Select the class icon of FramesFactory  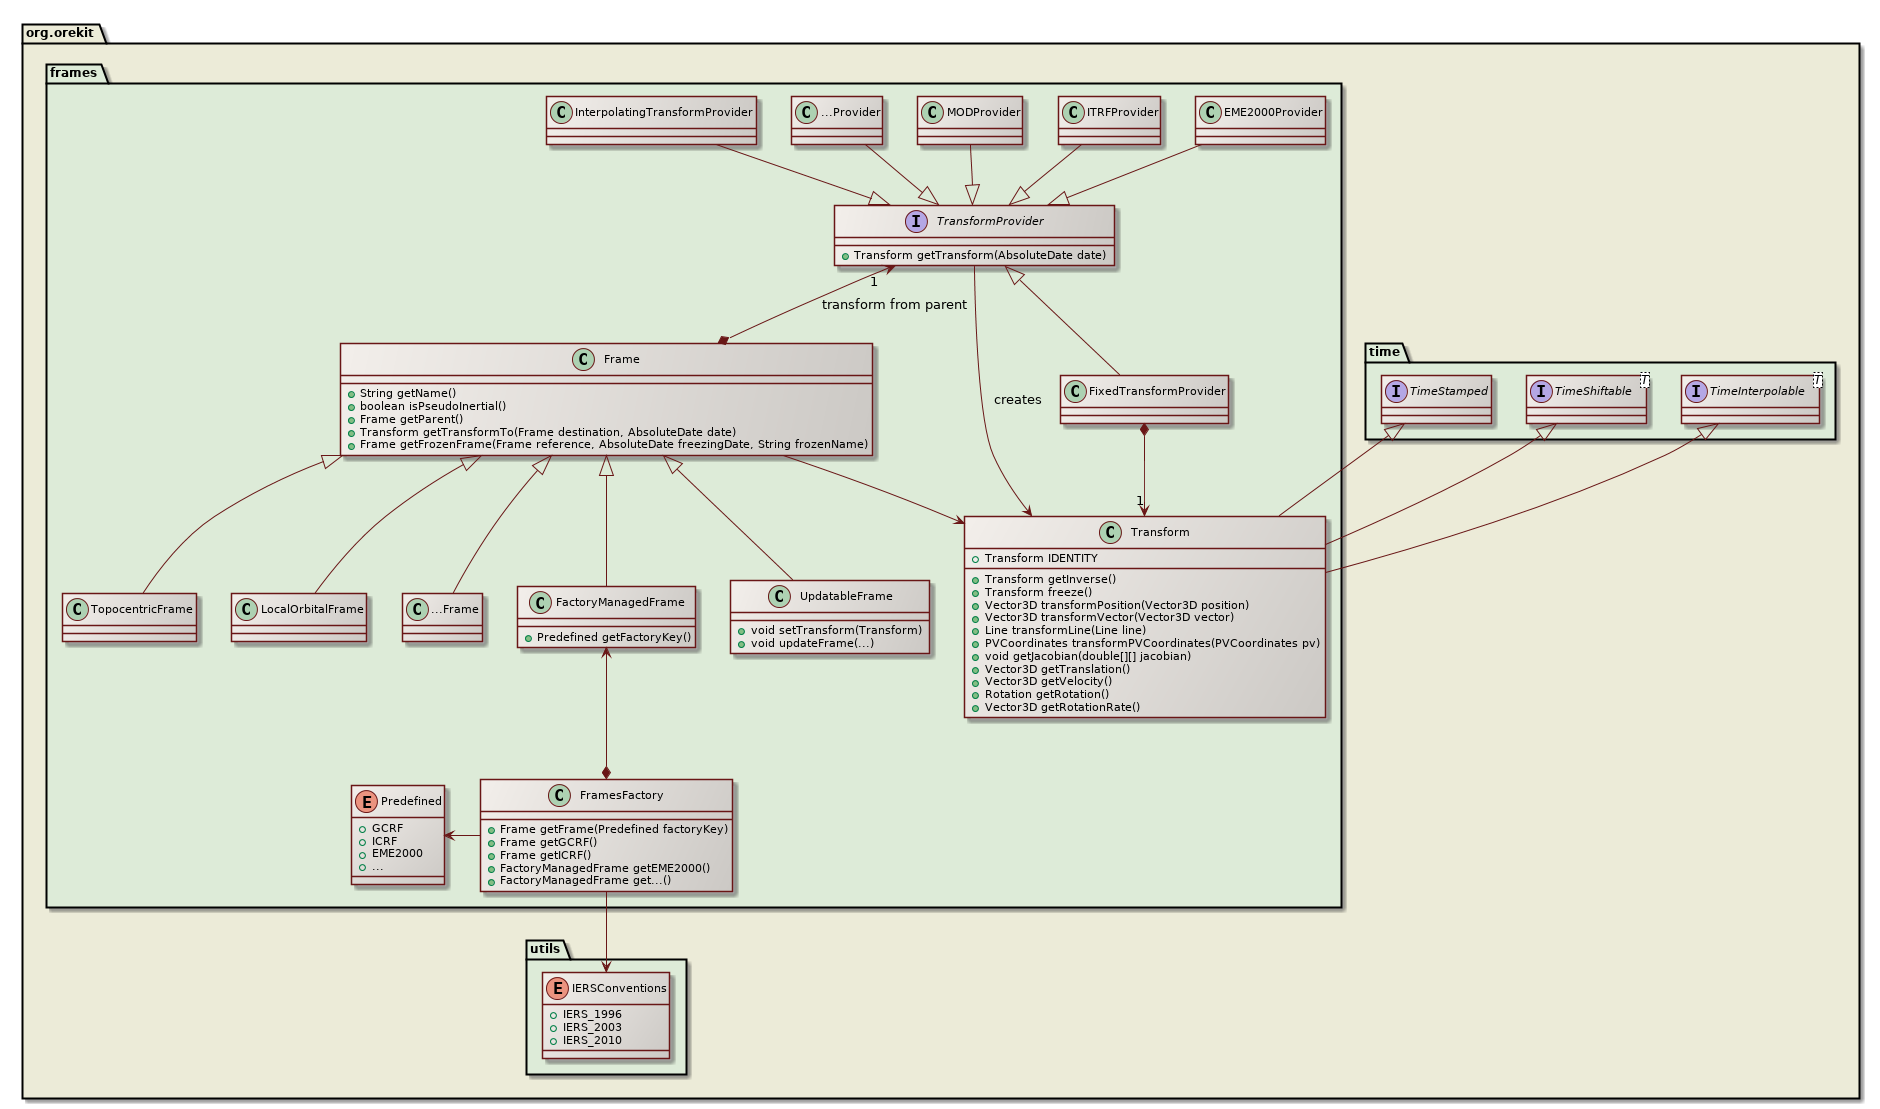[x=560, y=795]
